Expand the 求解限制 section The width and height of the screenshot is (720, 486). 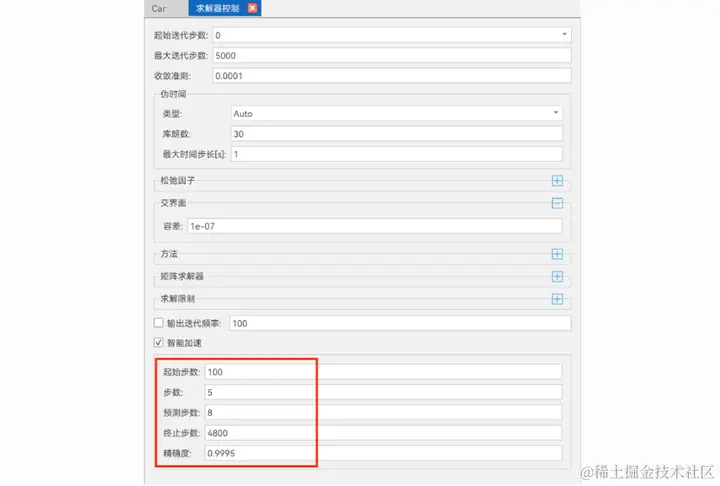click(557, 299)
